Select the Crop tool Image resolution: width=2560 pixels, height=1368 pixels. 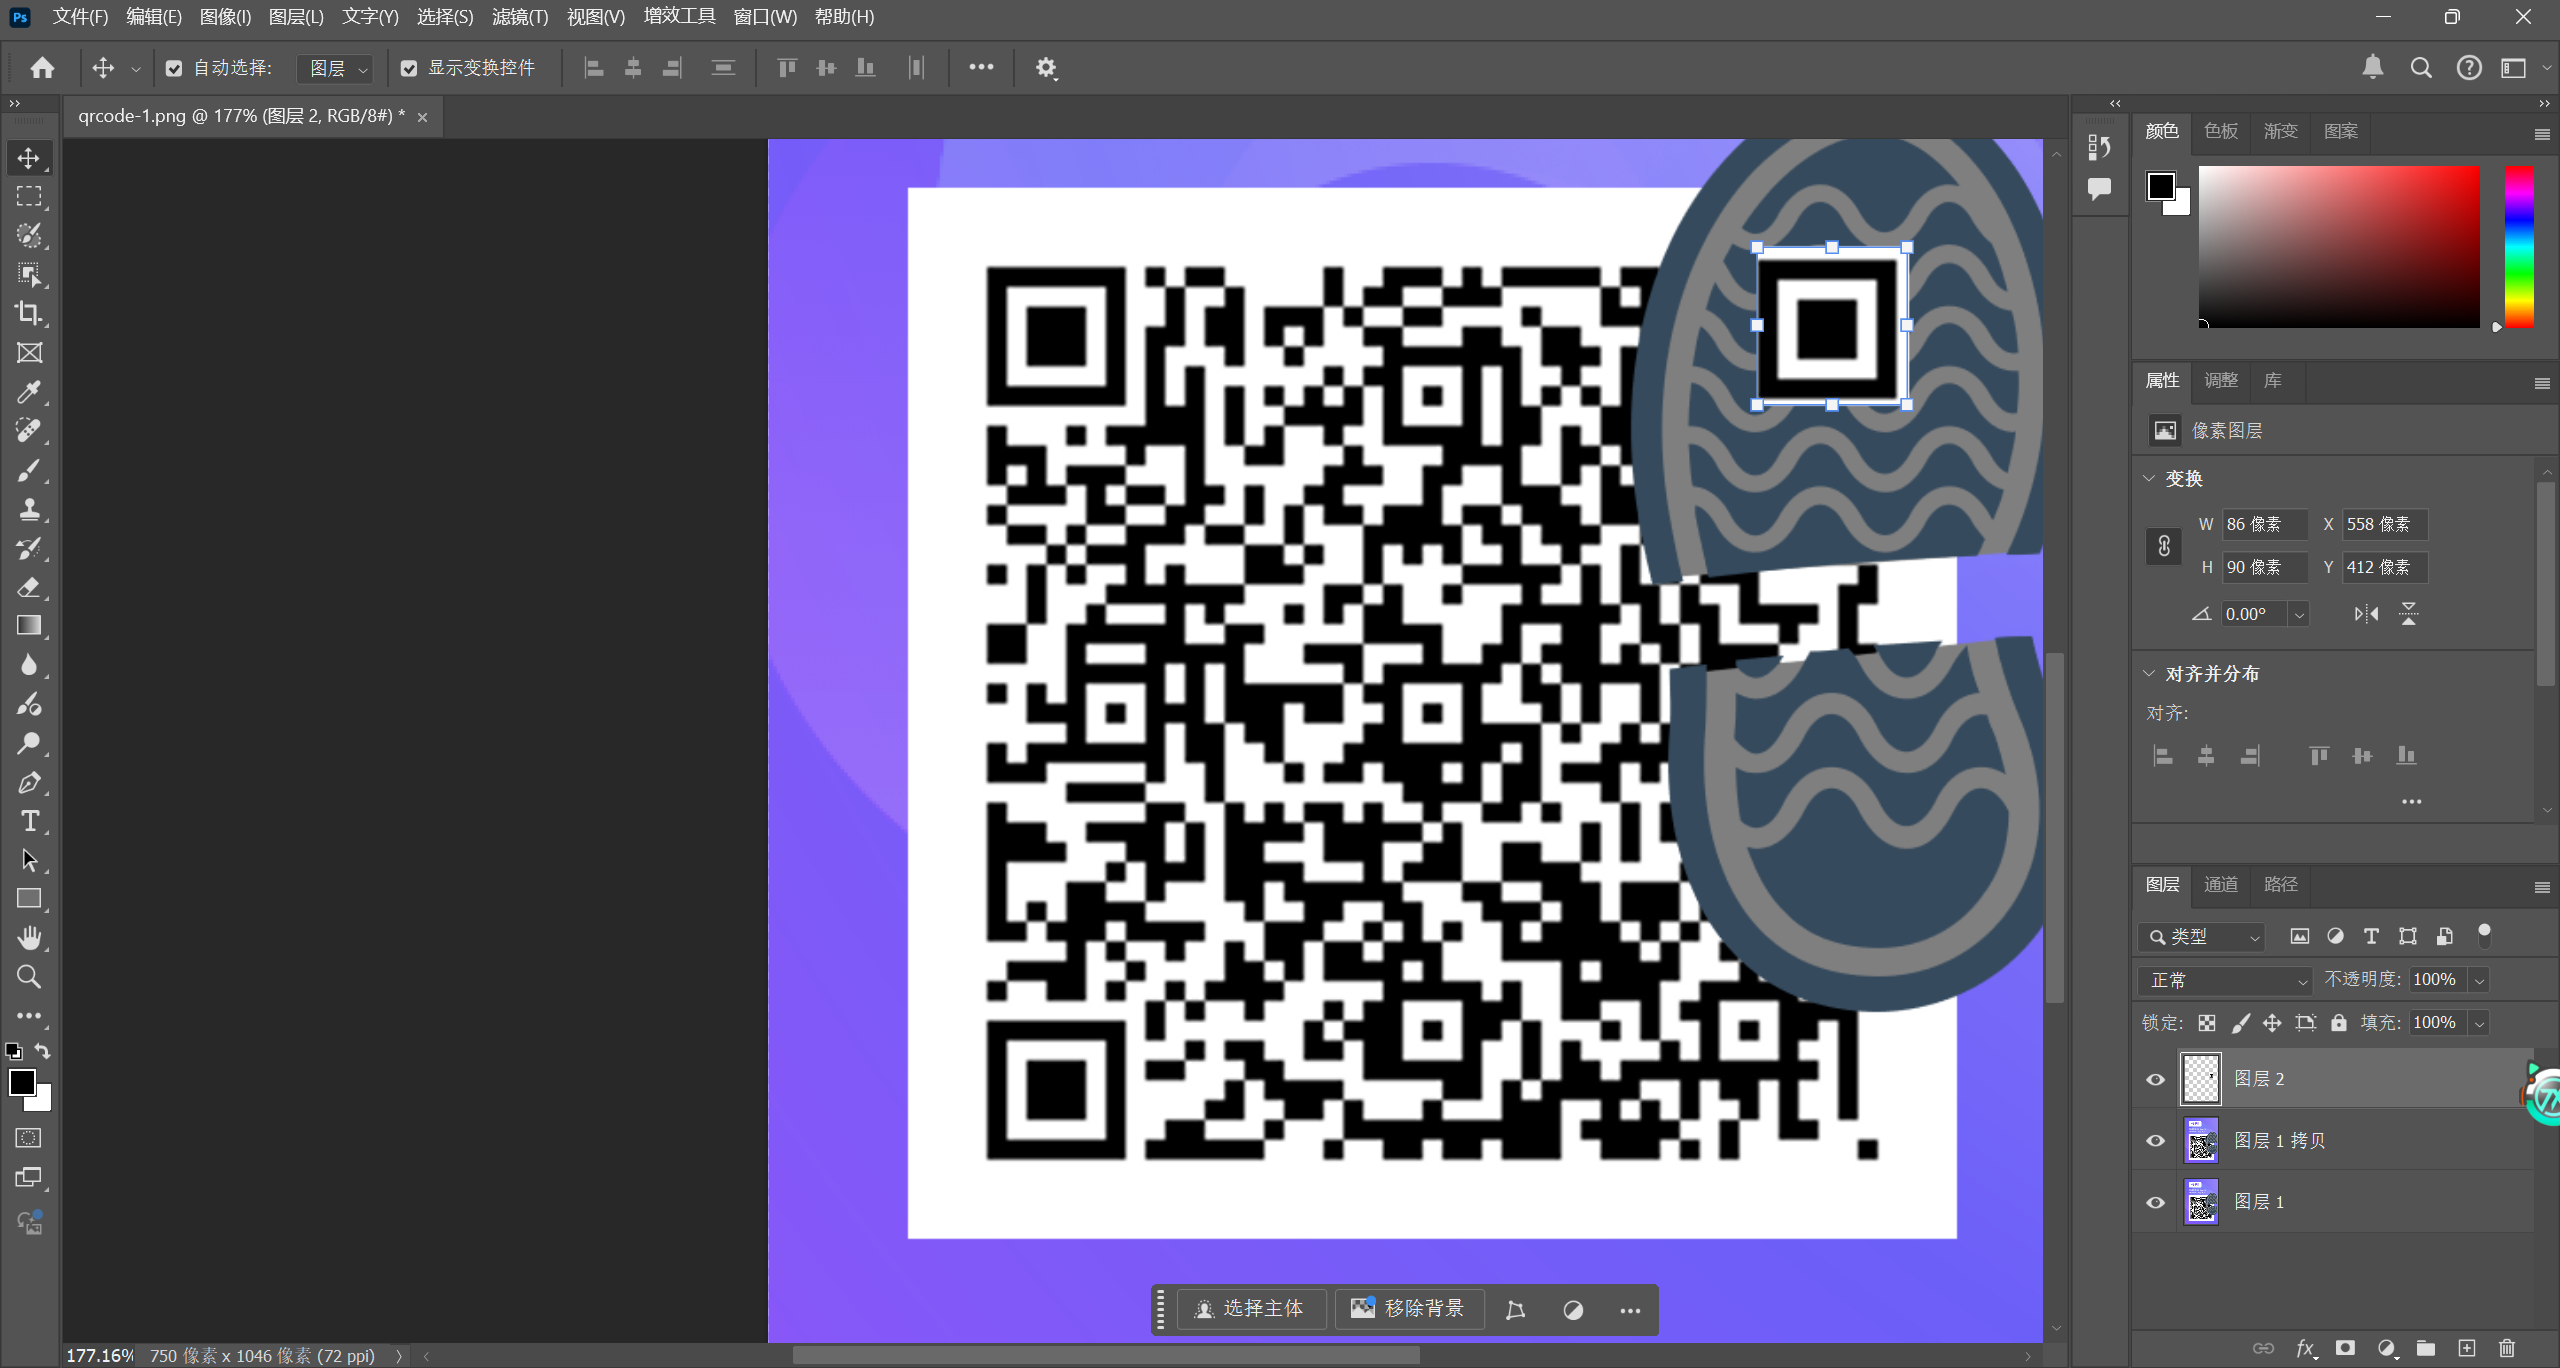click(29, 313)
